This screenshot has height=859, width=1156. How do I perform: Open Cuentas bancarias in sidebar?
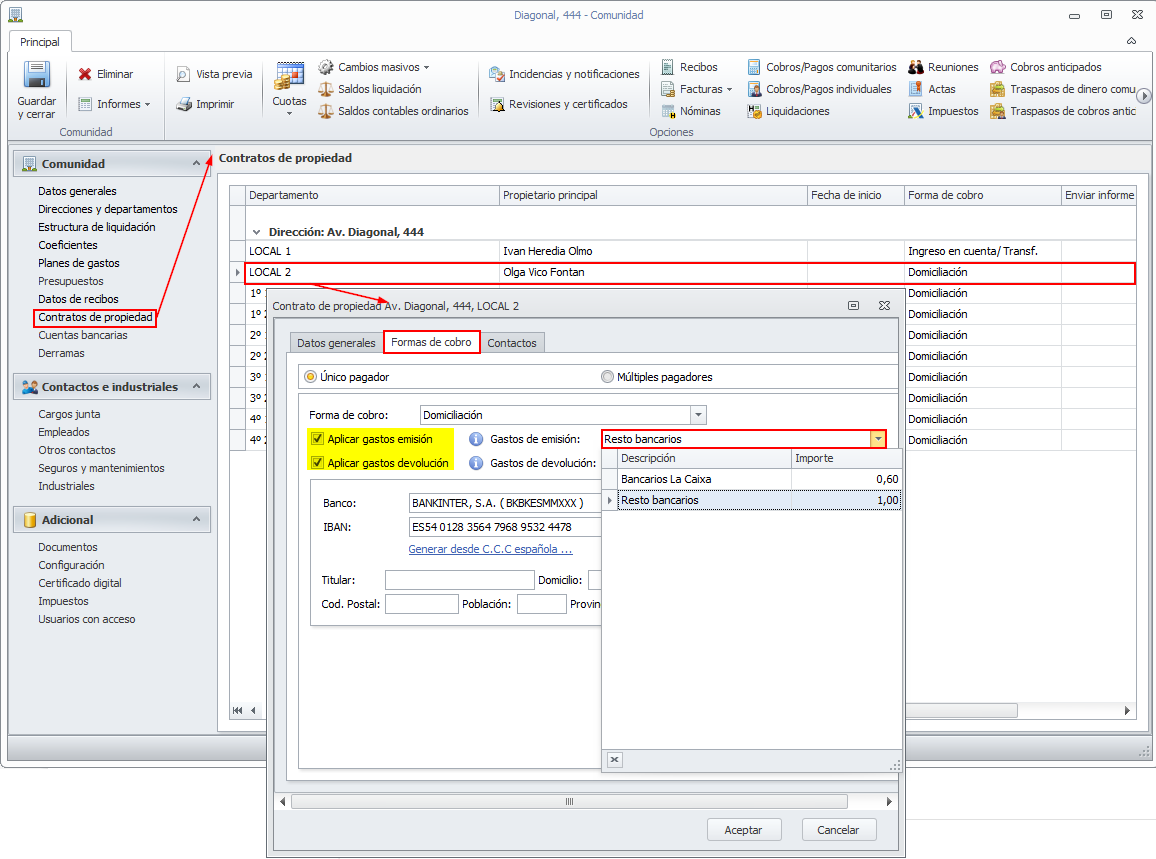[83, 335]
